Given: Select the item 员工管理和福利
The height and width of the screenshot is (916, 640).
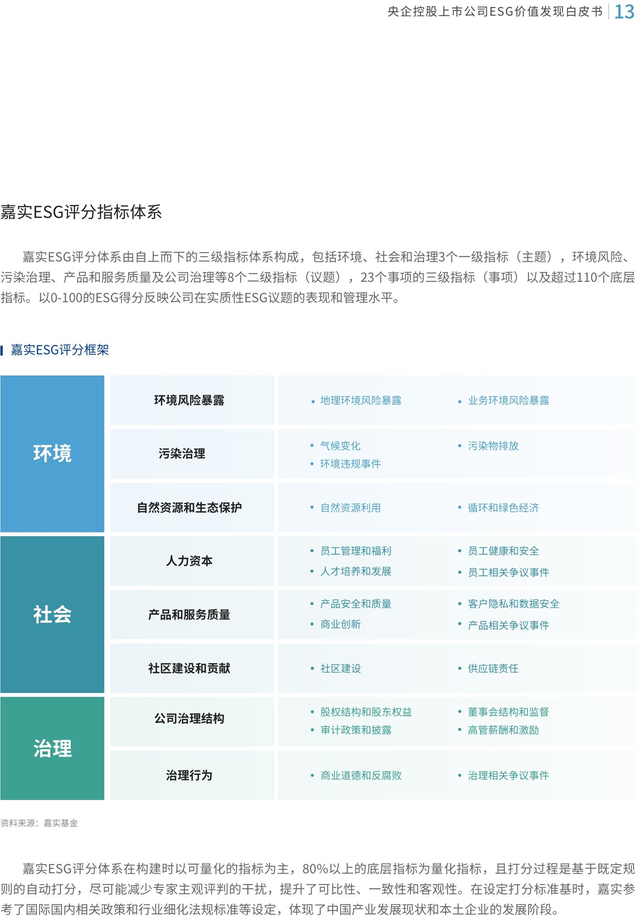Looking at the screenshot, I should [356, 551].
